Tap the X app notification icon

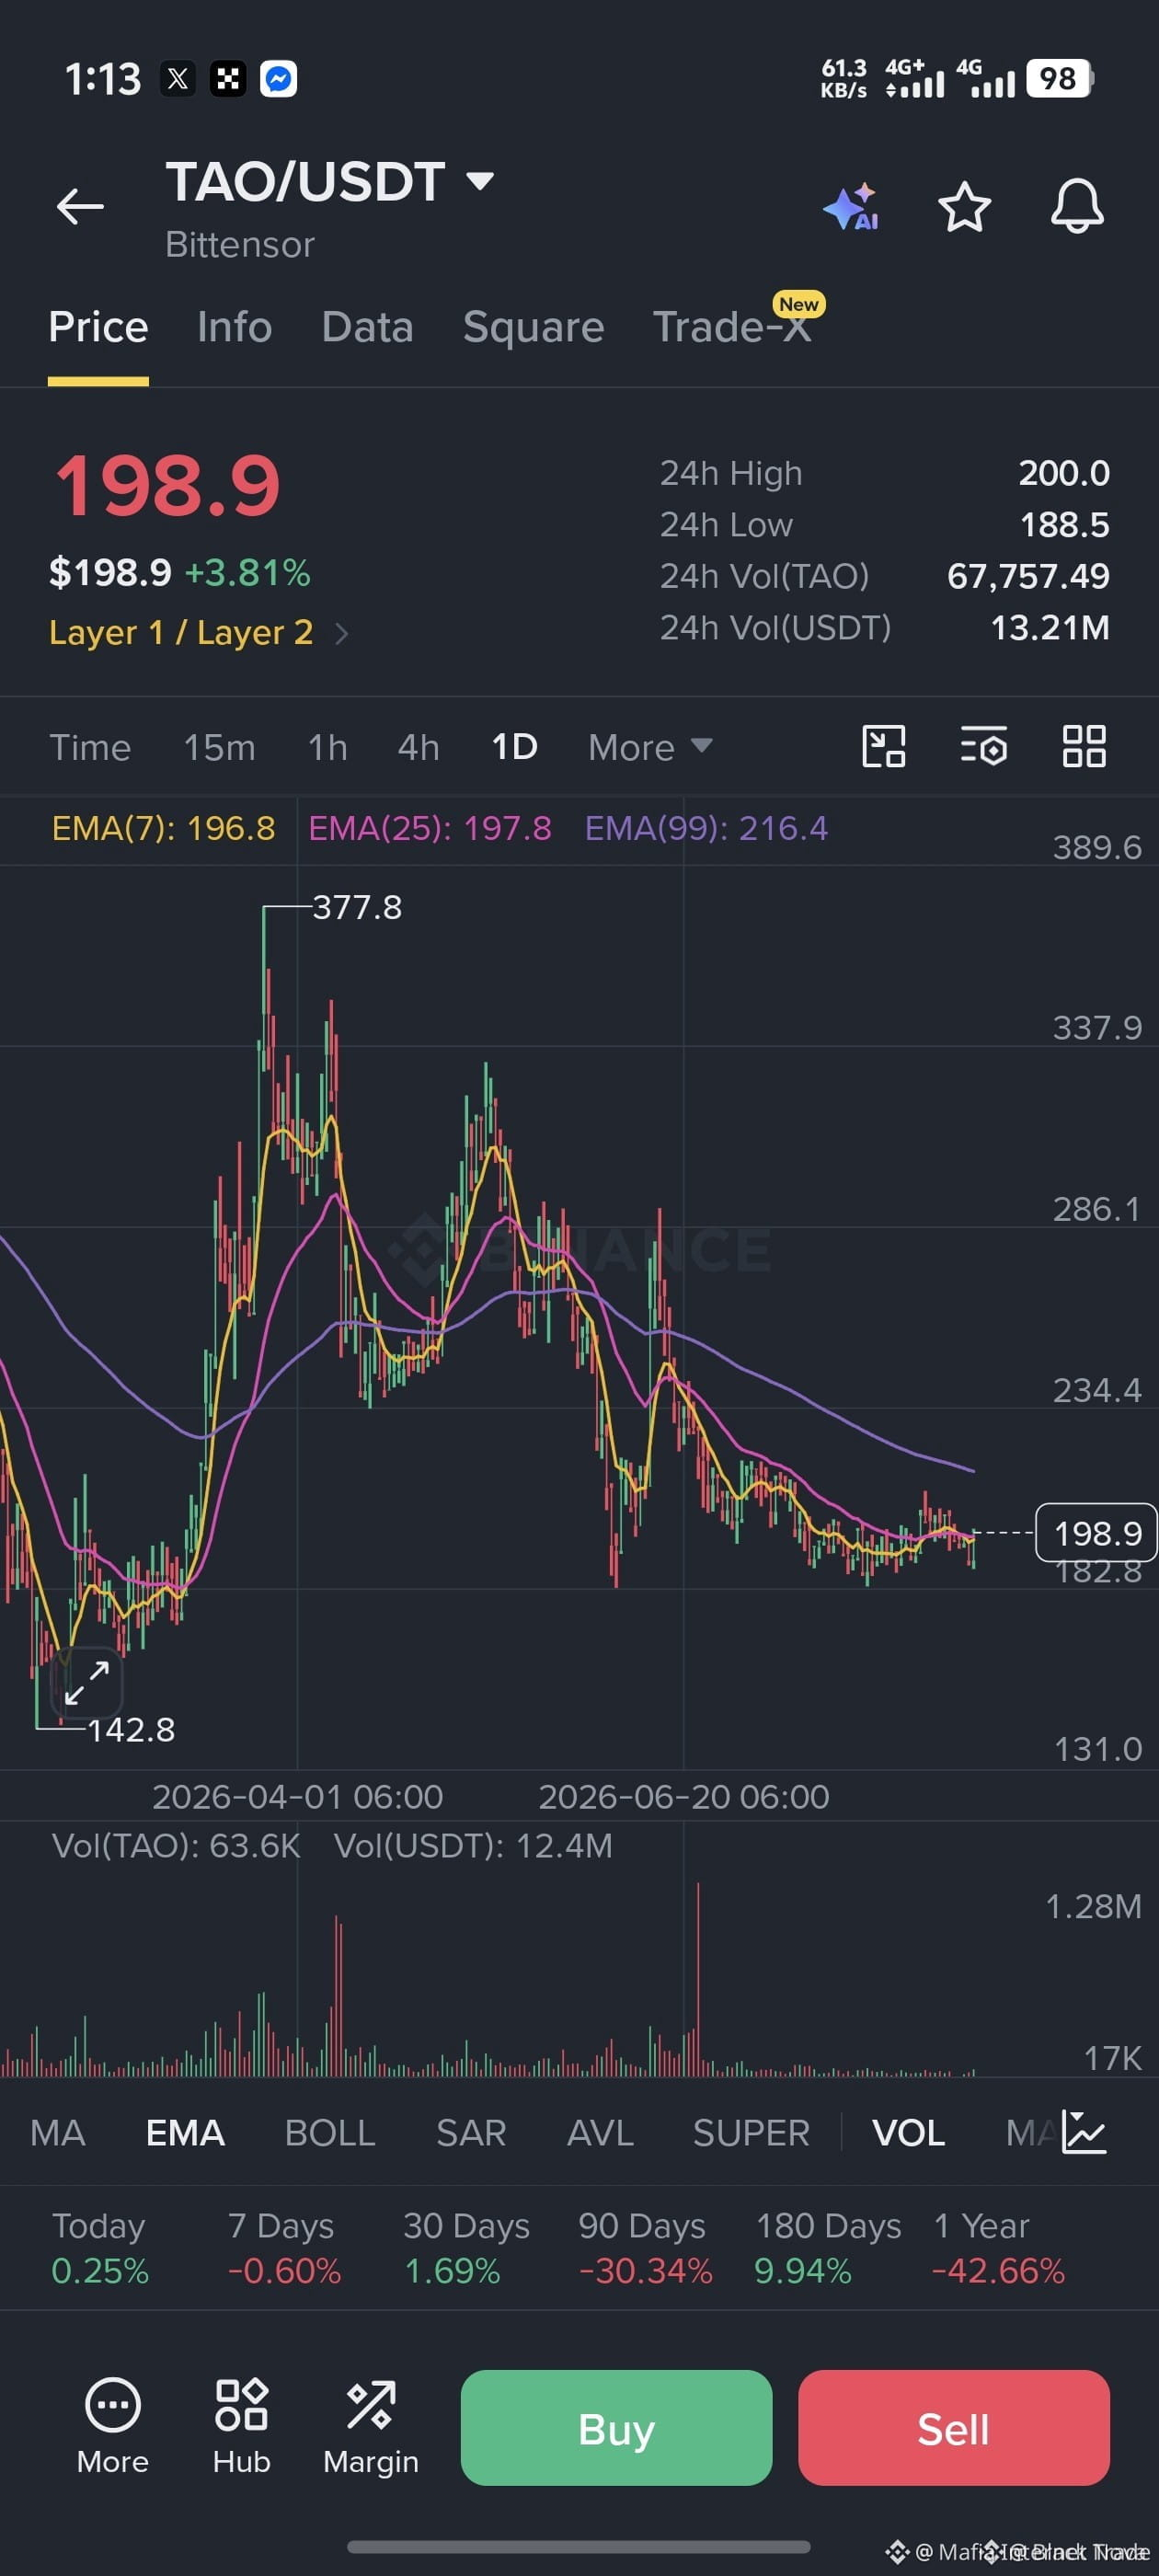(x=178, y=79)
